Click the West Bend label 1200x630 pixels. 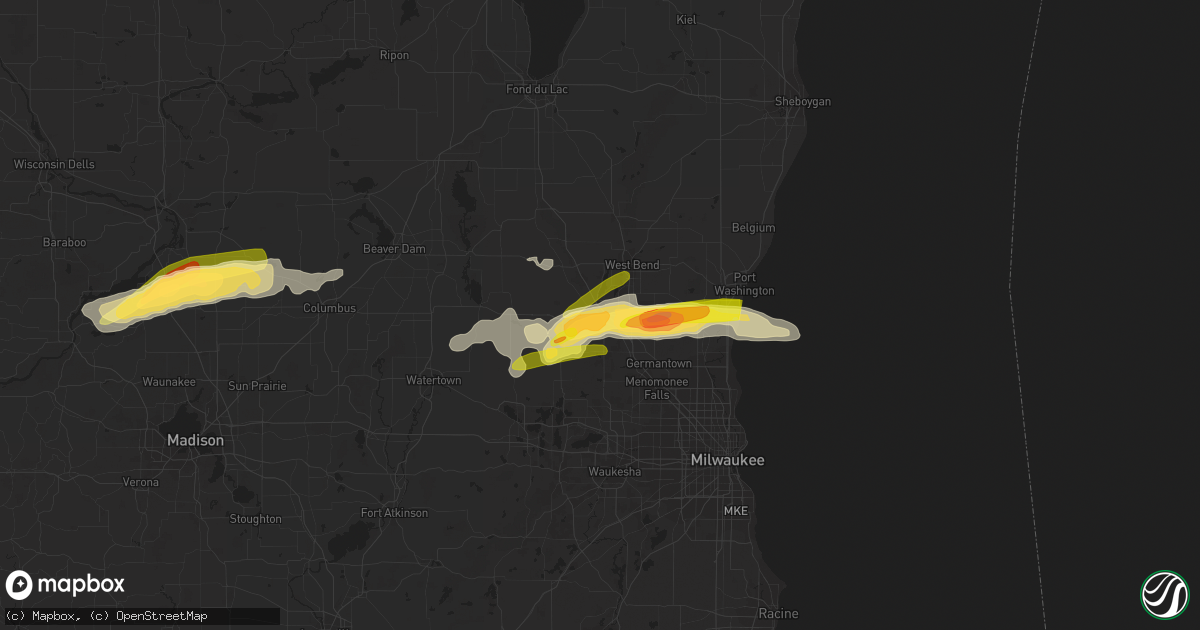click(x=632, y=265)
